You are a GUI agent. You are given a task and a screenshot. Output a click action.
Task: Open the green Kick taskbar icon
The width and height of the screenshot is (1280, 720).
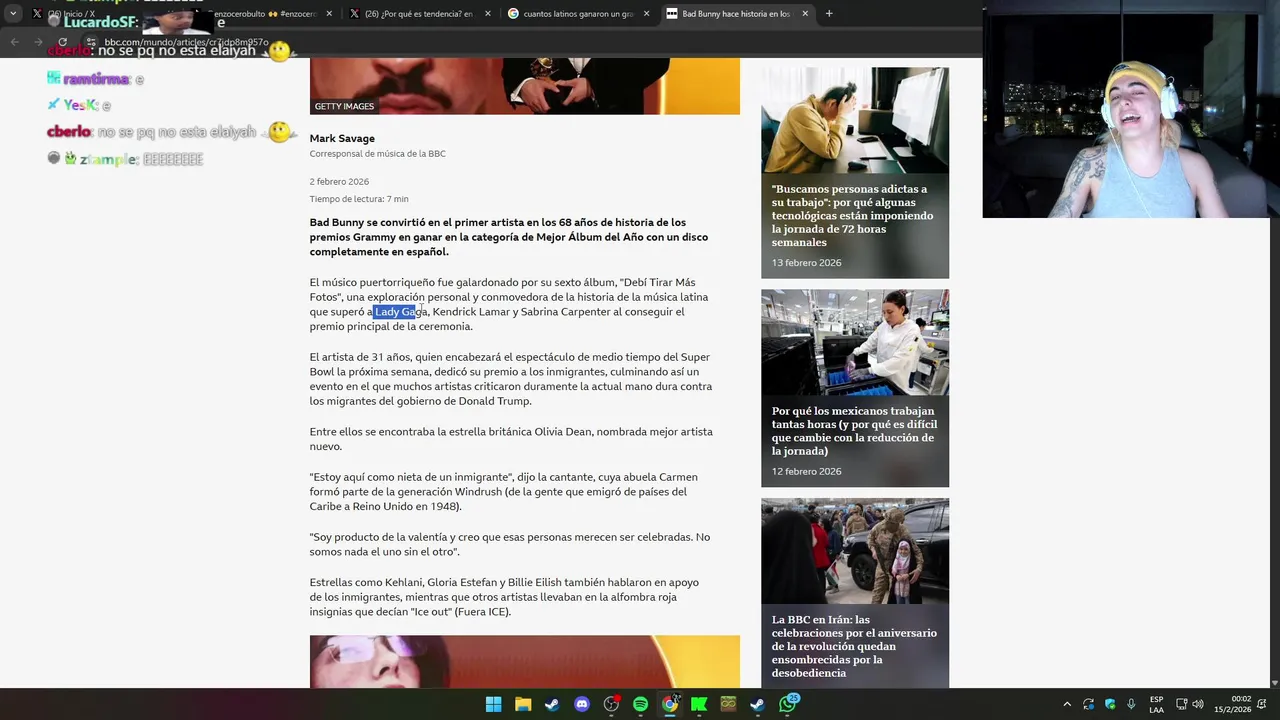click(699, 704)
